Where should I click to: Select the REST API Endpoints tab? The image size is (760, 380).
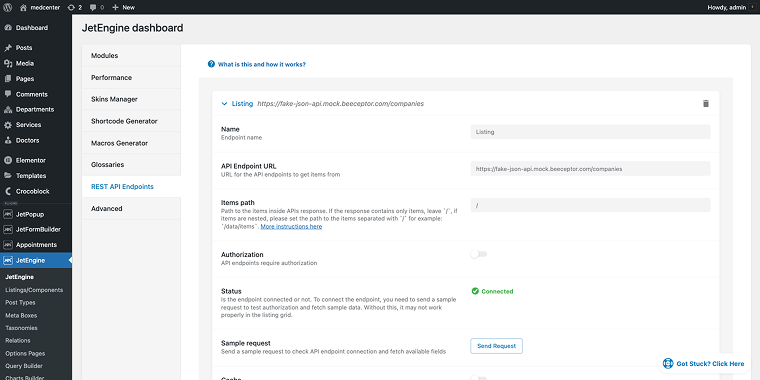(131, 187)
